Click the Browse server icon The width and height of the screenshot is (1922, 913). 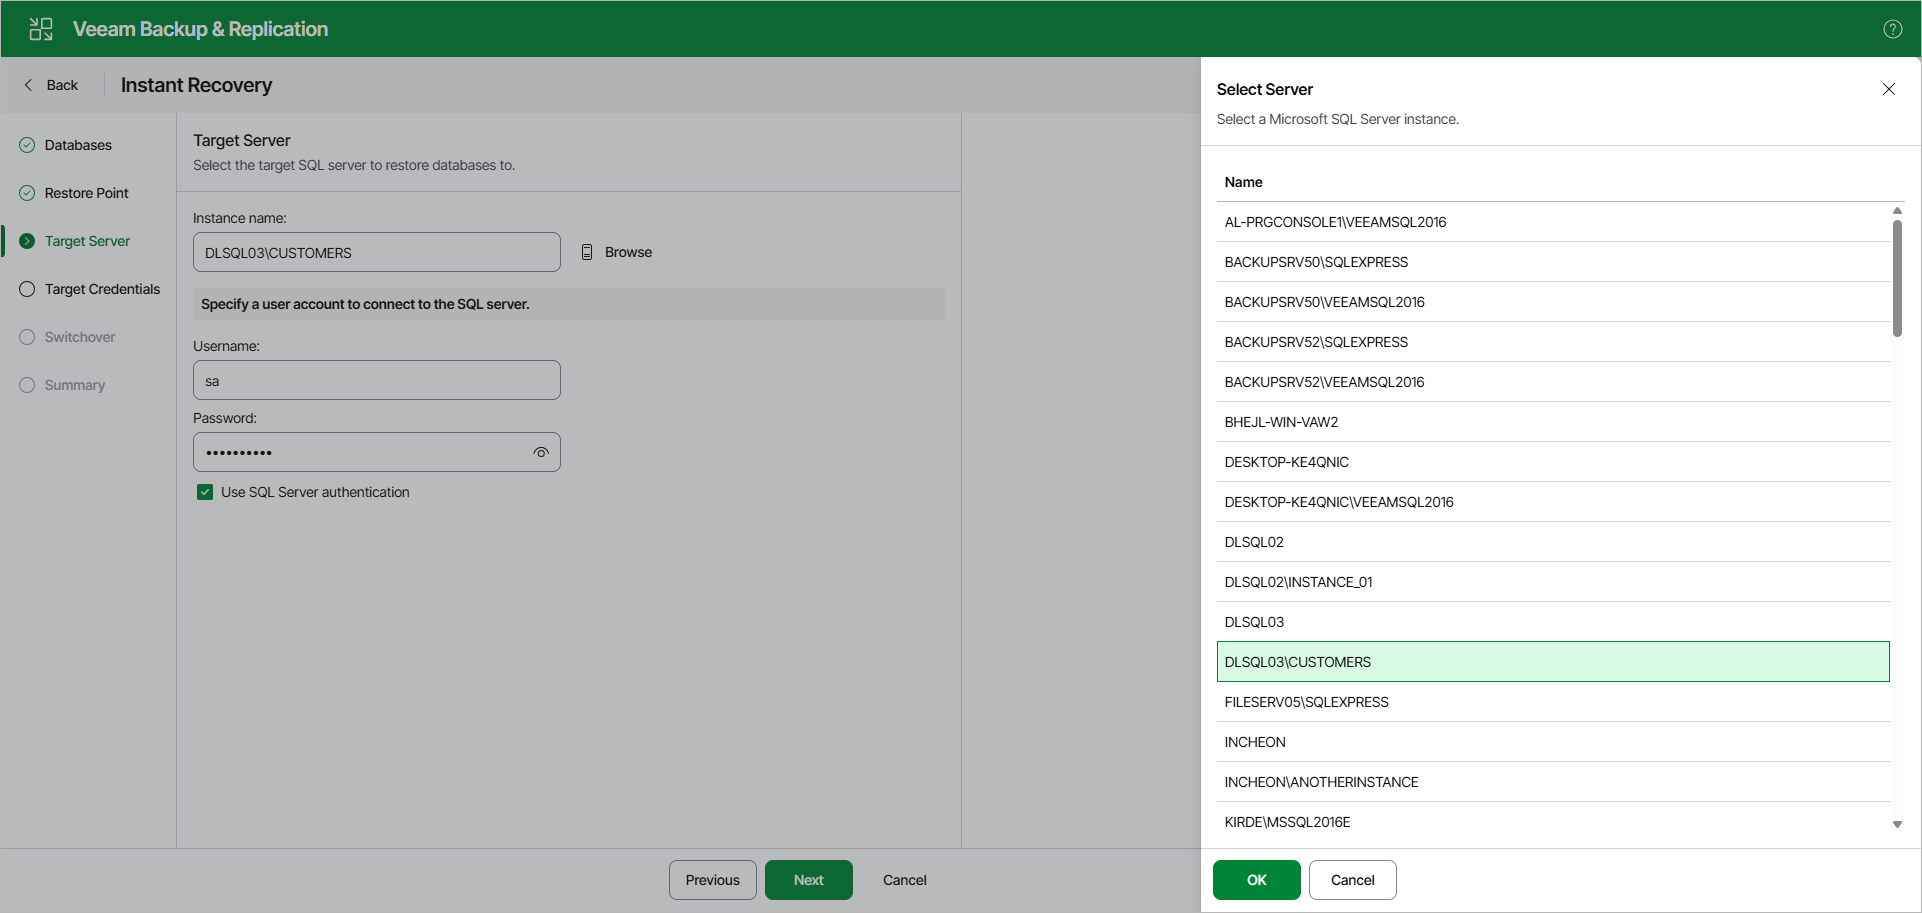(x=587, y=252)
